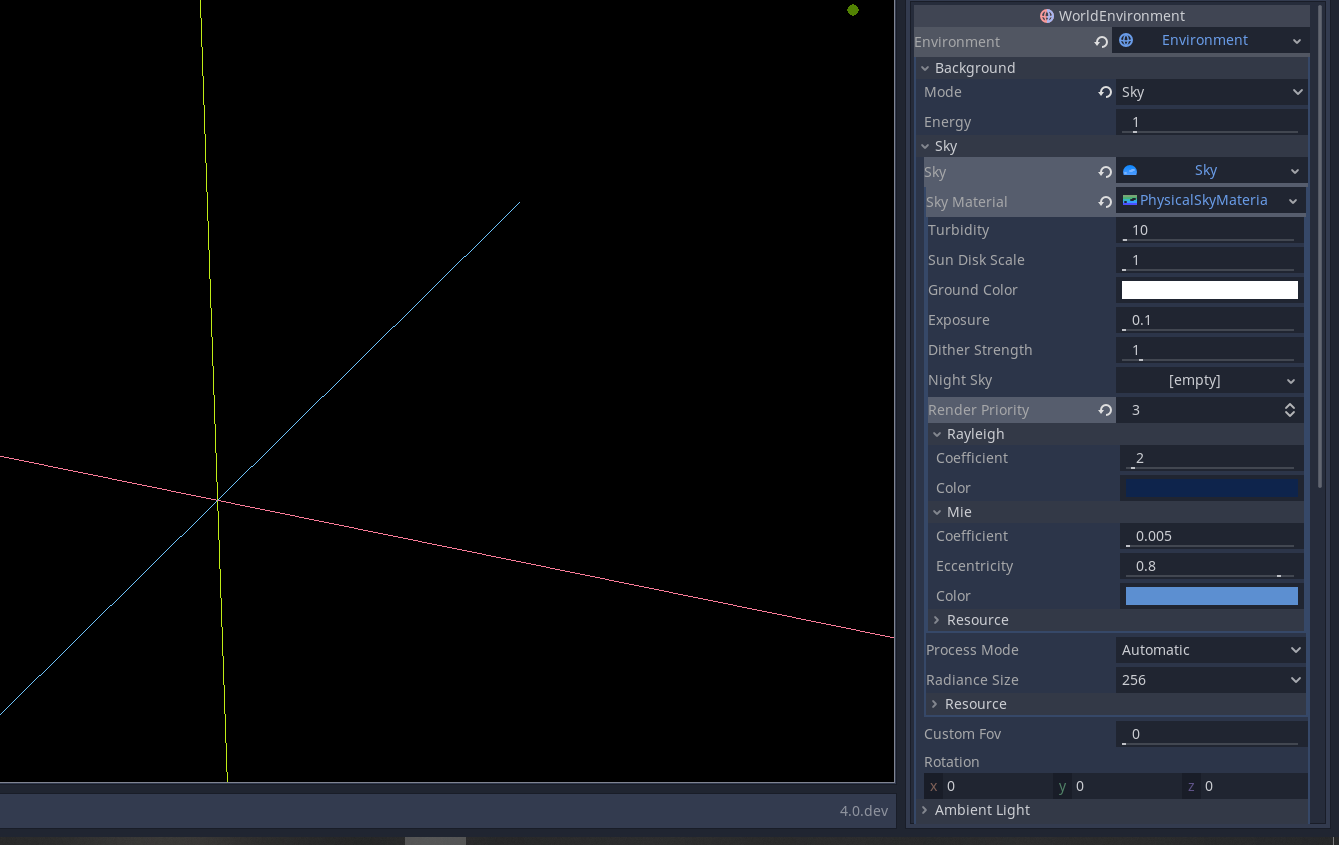Click the Turbidity property label
Image resolution: width=1339 pixels, height=845 pixels.
click(958, 230)
